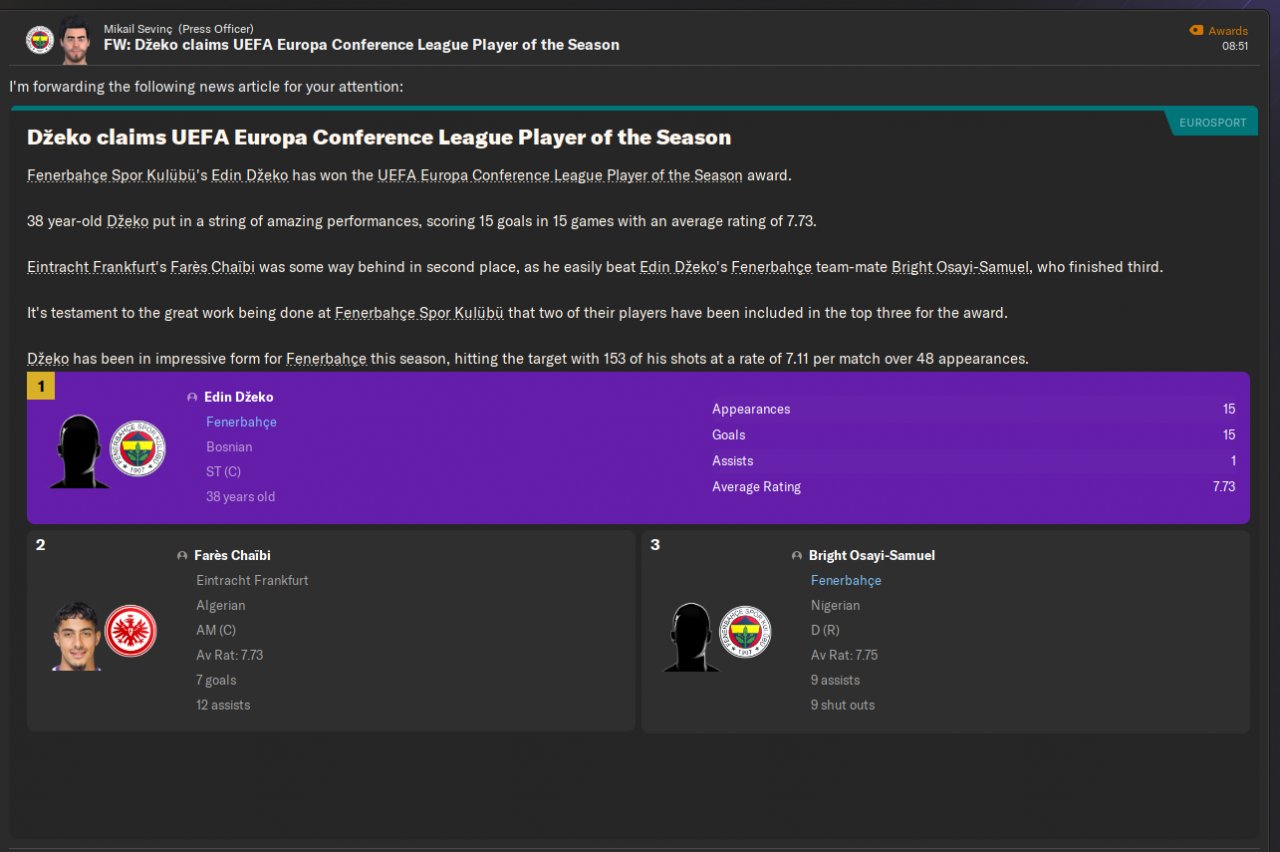
Task: Open the Eintracht Frankfurt club badge
Action: tap(131, 631)
